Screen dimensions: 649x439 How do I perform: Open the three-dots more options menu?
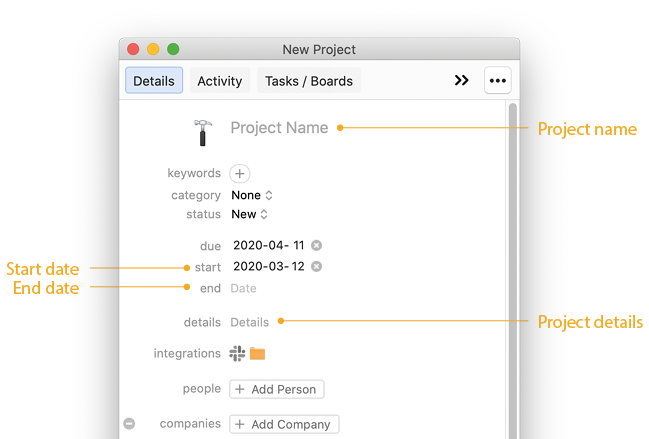click(x=498, y=80)
